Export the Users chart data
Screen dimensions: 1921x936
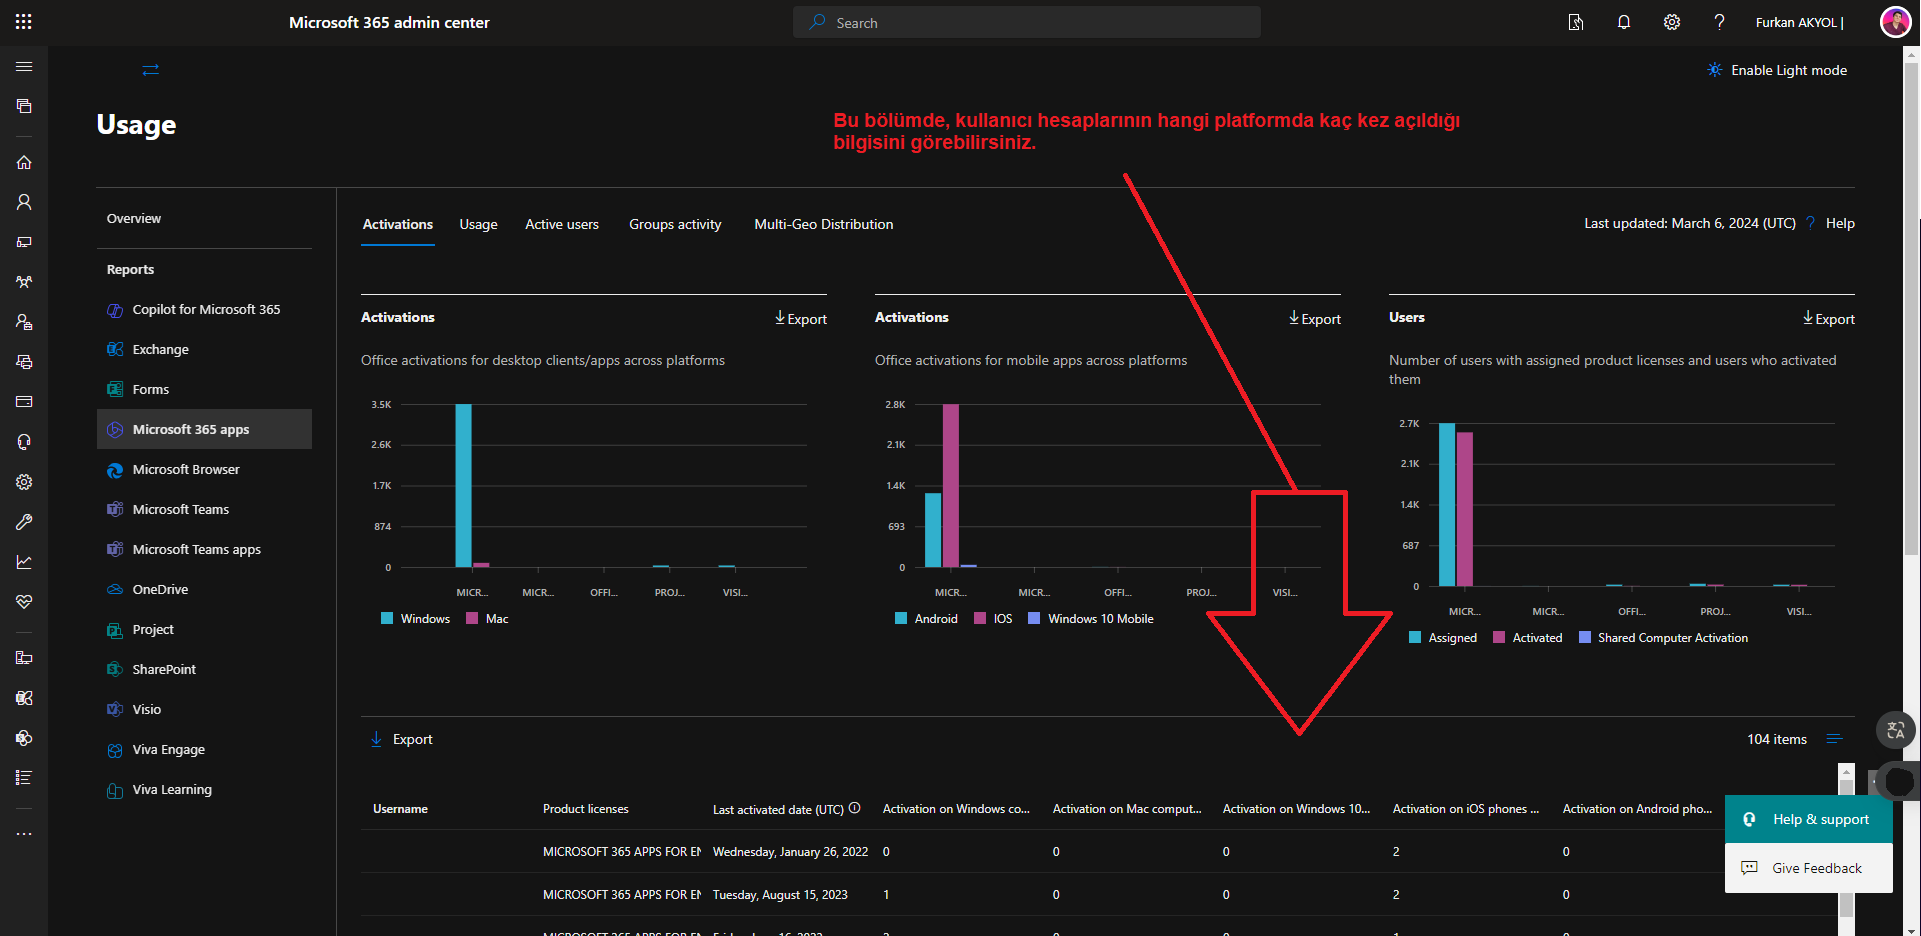1828,319
